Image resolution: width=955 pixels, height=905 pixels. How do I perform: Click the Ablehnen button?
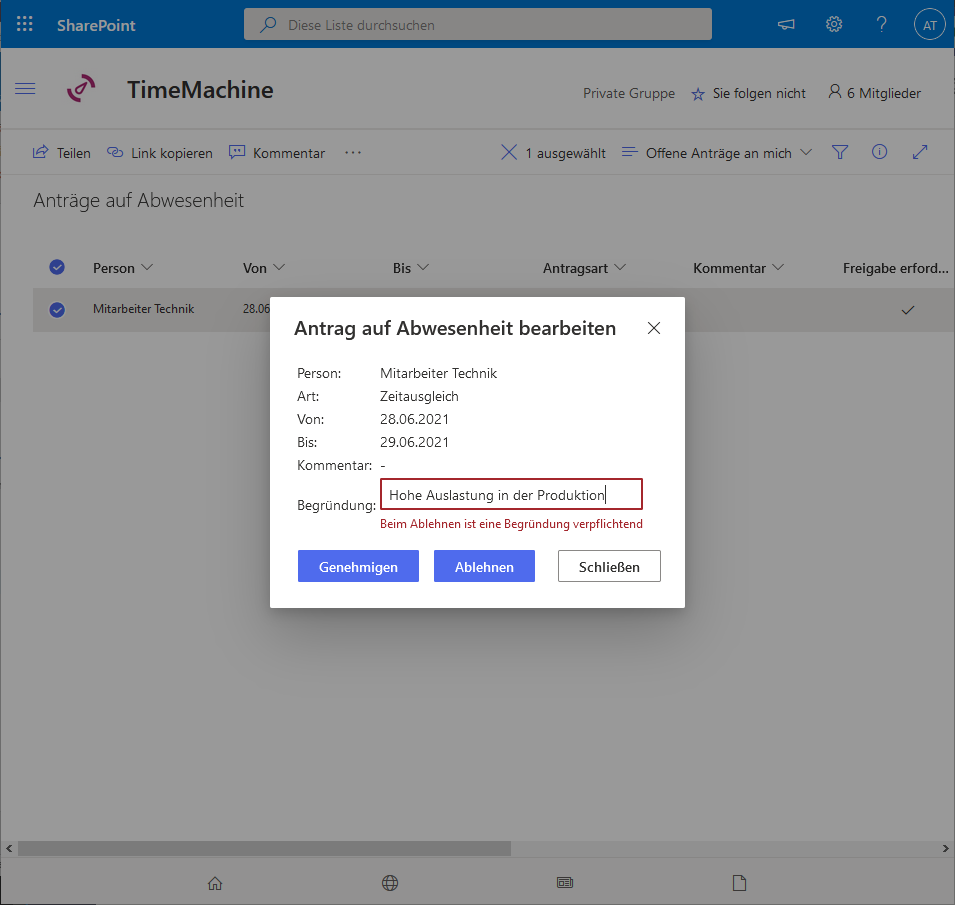pyautogui.click(x=484, y=566)
